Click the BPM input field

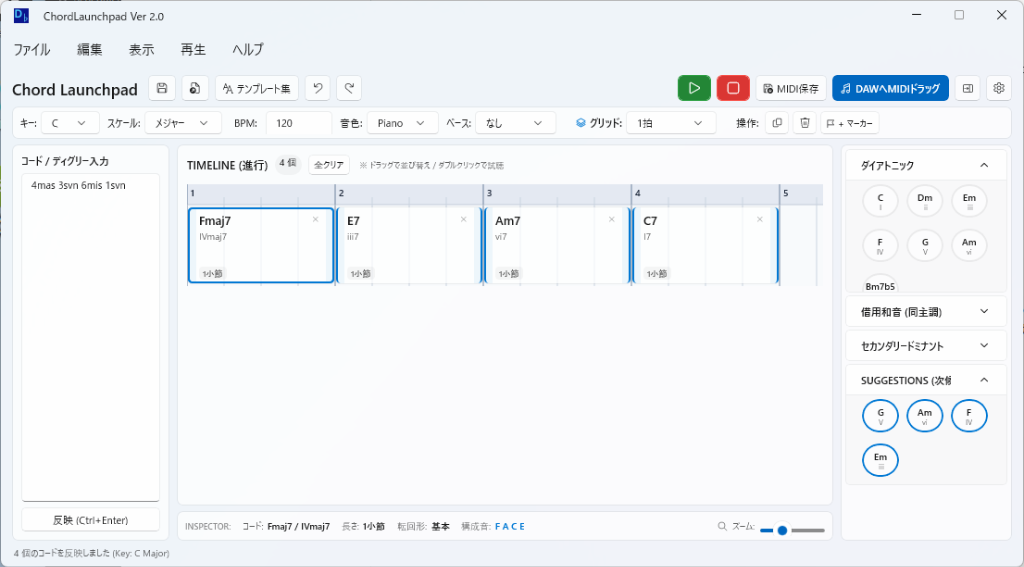tap(298, 123)
